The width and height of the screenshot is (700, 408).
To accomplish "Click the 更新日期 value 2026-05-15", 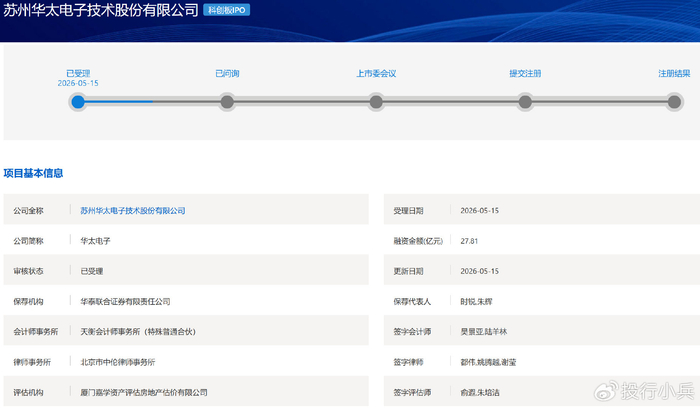I will coord(479,271).
